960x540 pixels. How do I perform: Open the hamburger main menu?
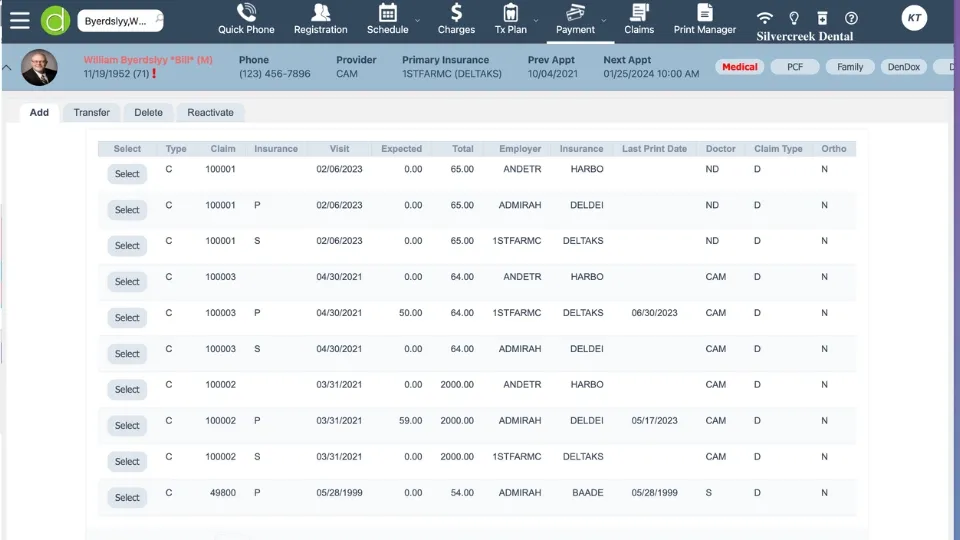point(19,19)
